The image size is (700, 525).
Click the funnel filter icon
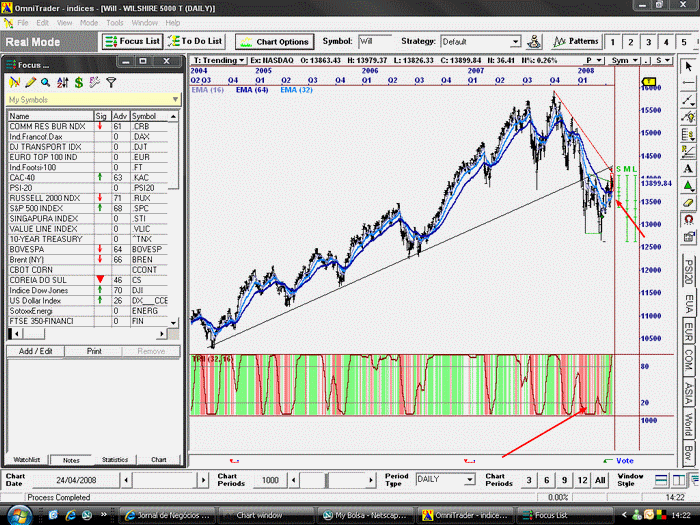111,82
